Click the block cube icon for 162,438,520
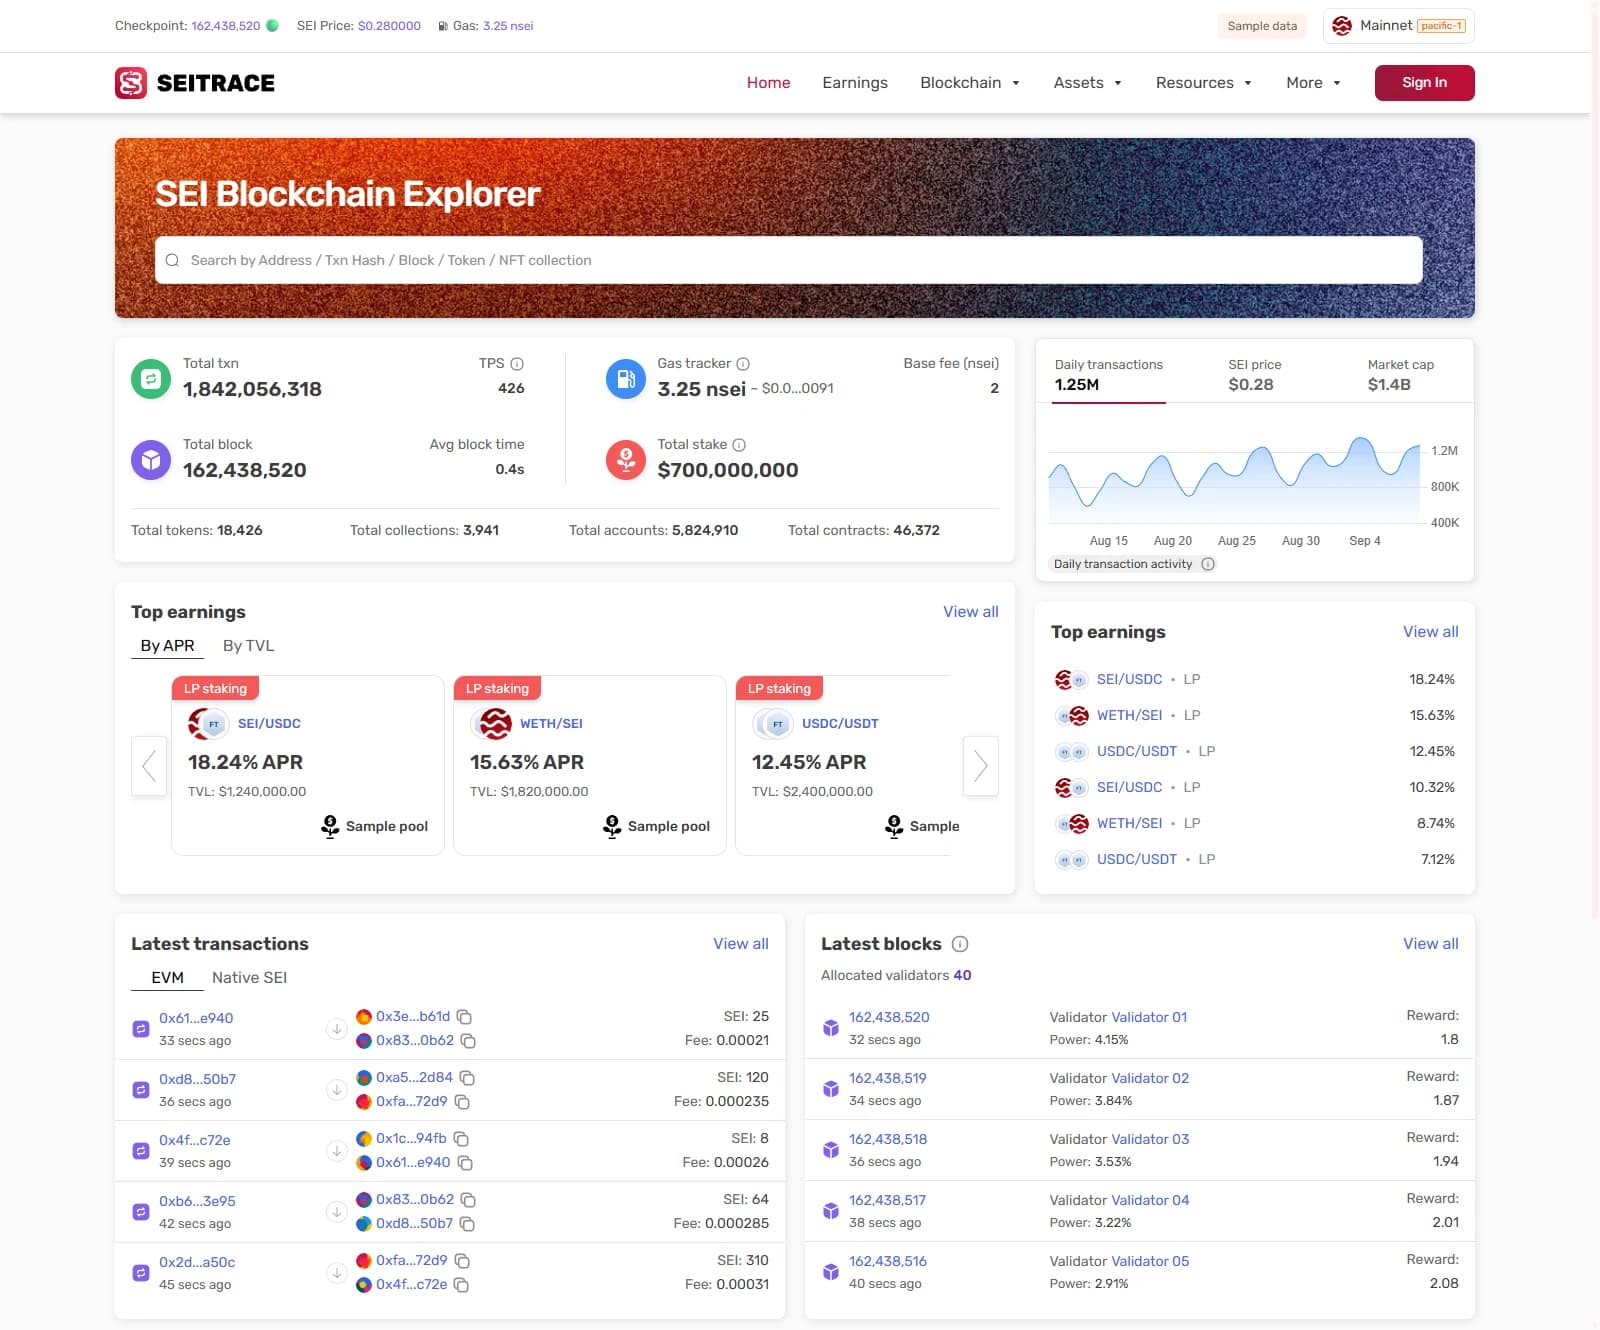Screen dimensions: 1600x1330 [831, 1028]
